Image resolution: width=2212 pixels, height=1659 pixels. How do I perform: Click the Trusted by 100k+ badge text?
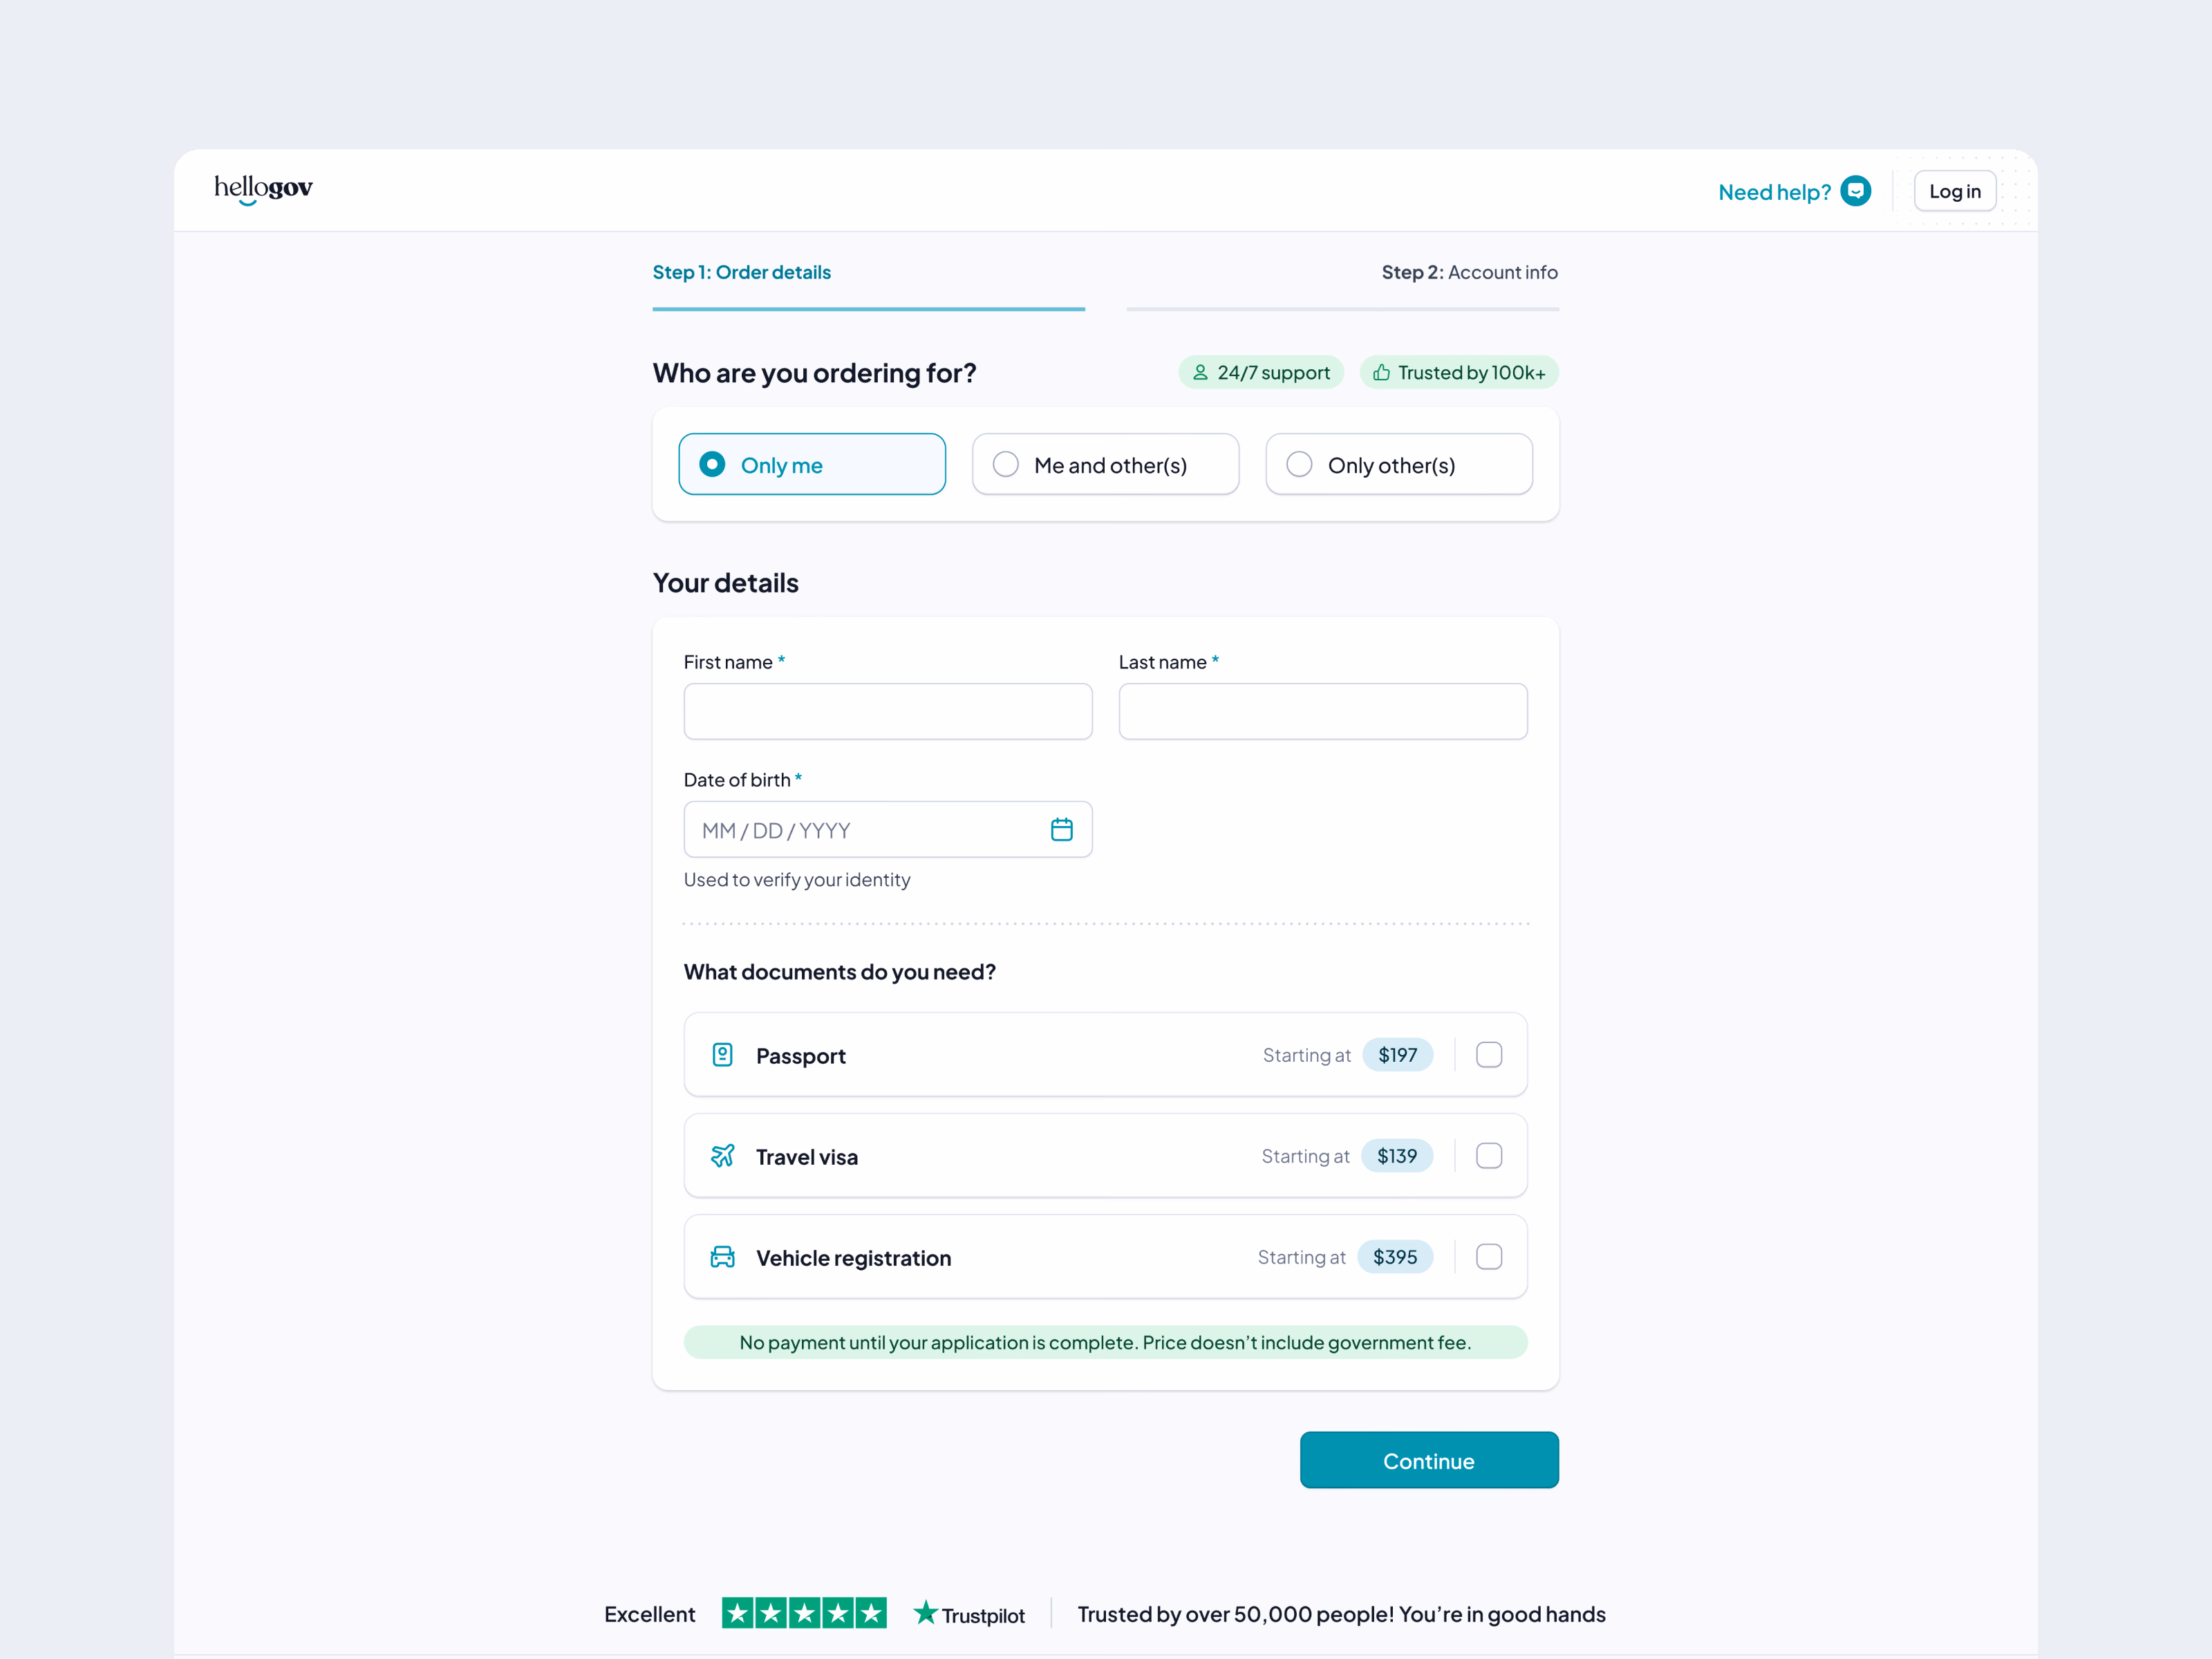(1472, 373)
